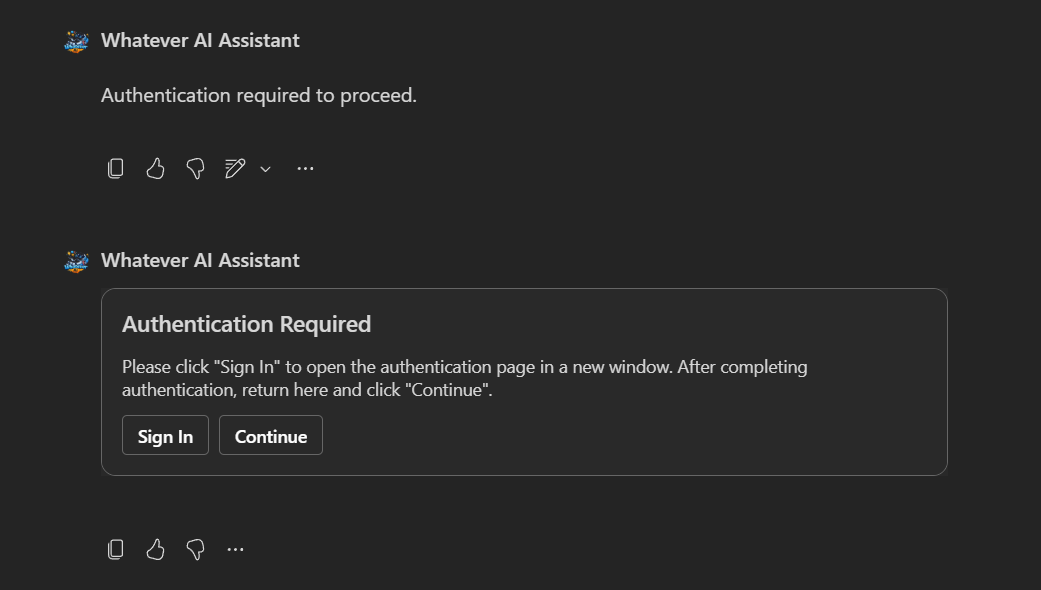Click the "Authentication Required" card heading
The image size is (1041, 590).
246,324
